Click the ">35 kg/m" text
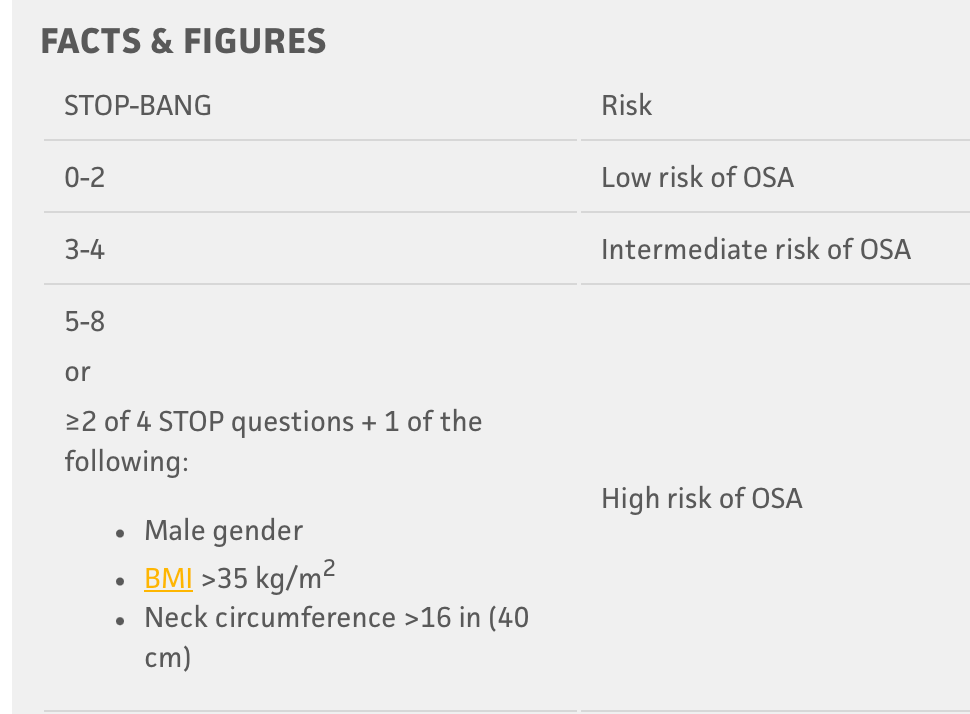Image resolution: width=970 pixels, height=714 pixels. pos(261,579)
